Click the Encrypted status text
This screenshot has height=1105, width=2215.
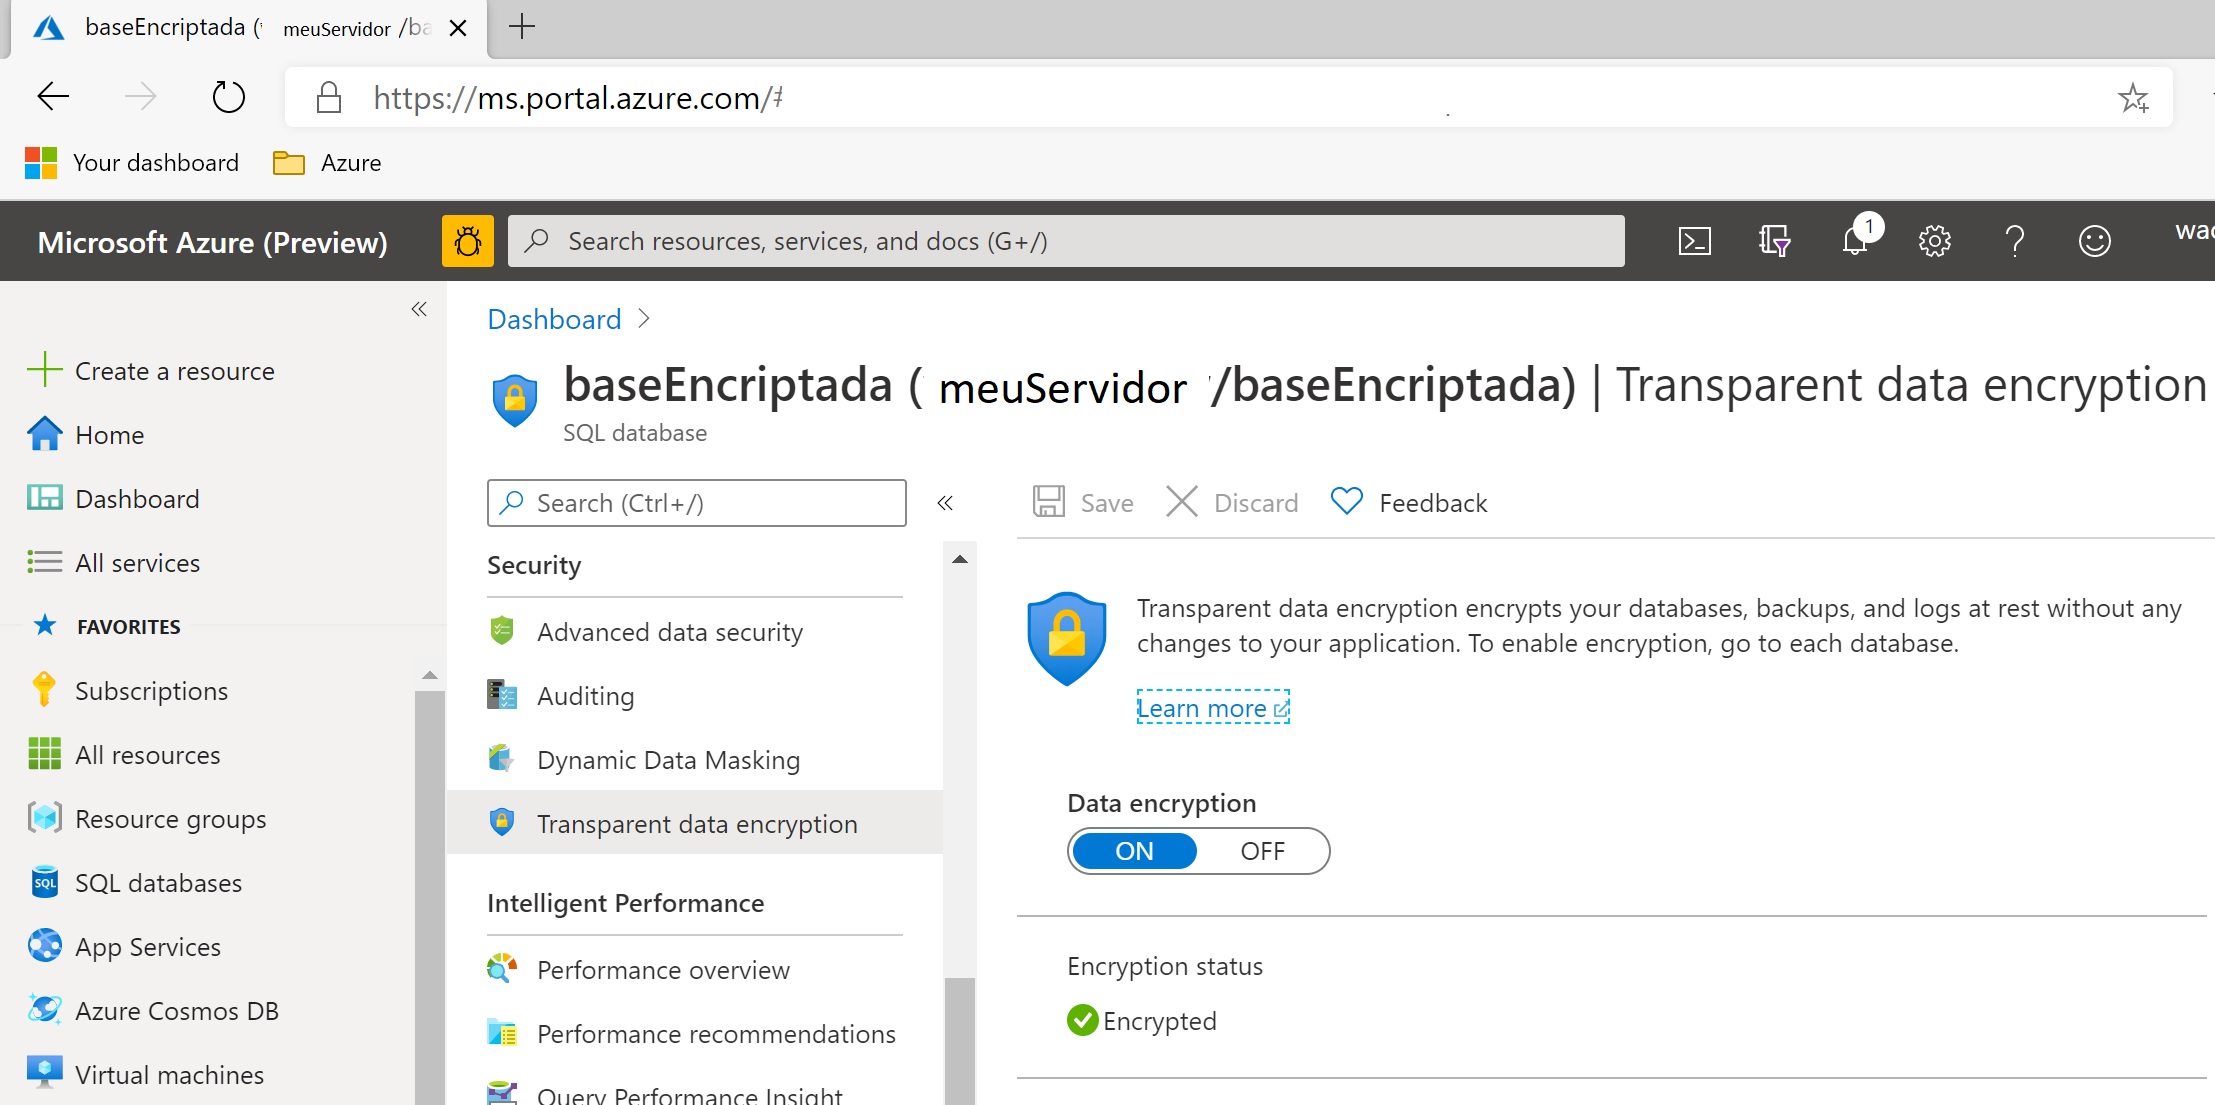[1159, 1021]
